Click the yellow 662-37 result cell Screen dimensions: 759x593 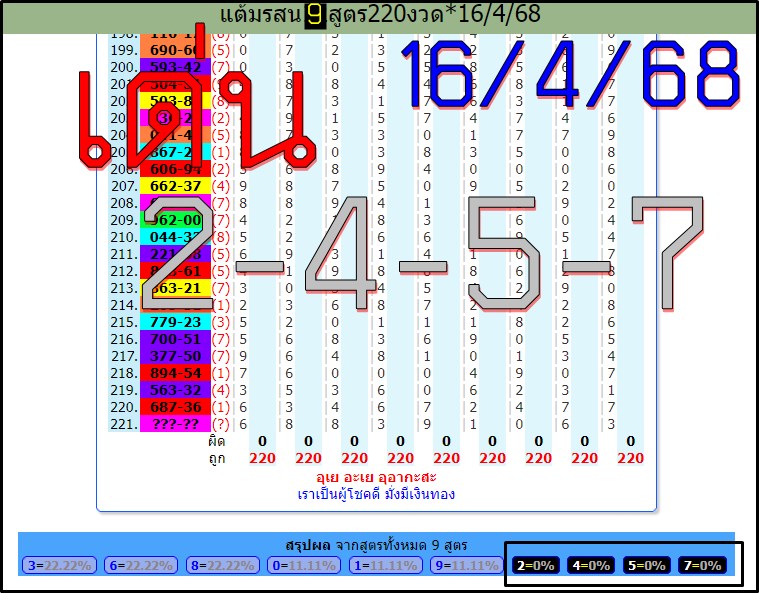click(x=174, y=185)
